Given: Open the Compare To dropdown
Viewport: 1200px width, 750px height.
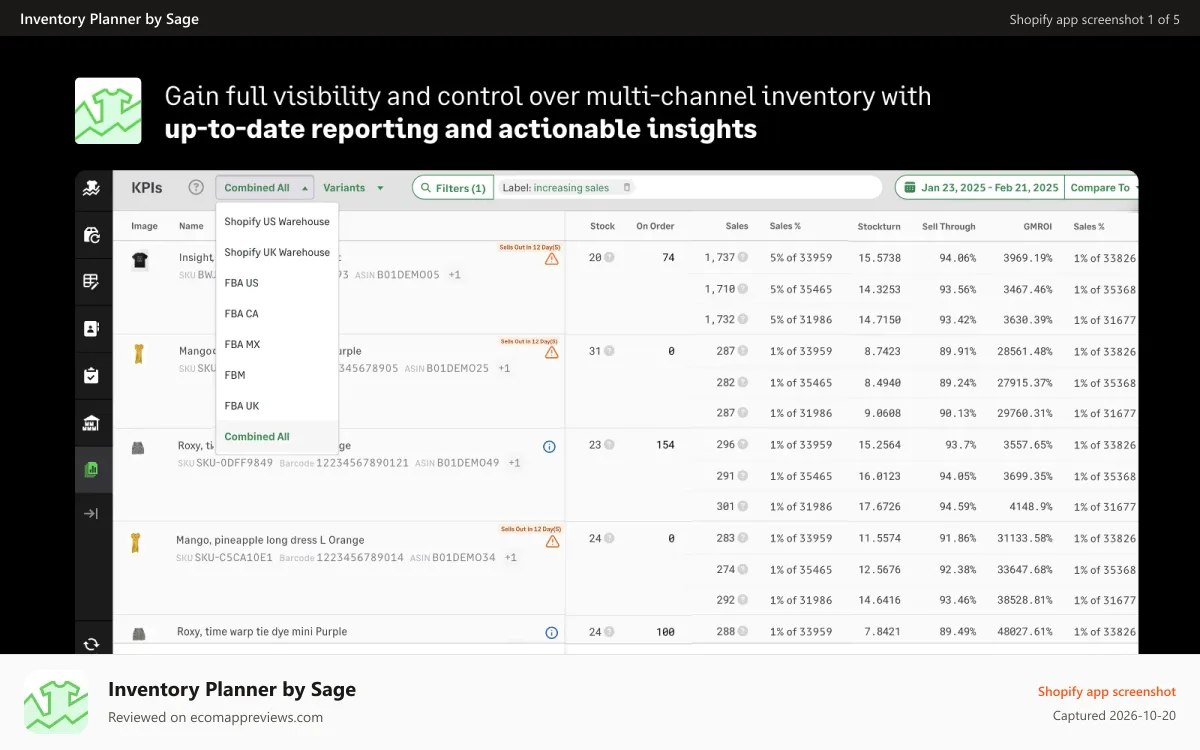Looking at the screenshot, I should (x=1103, y=187).
